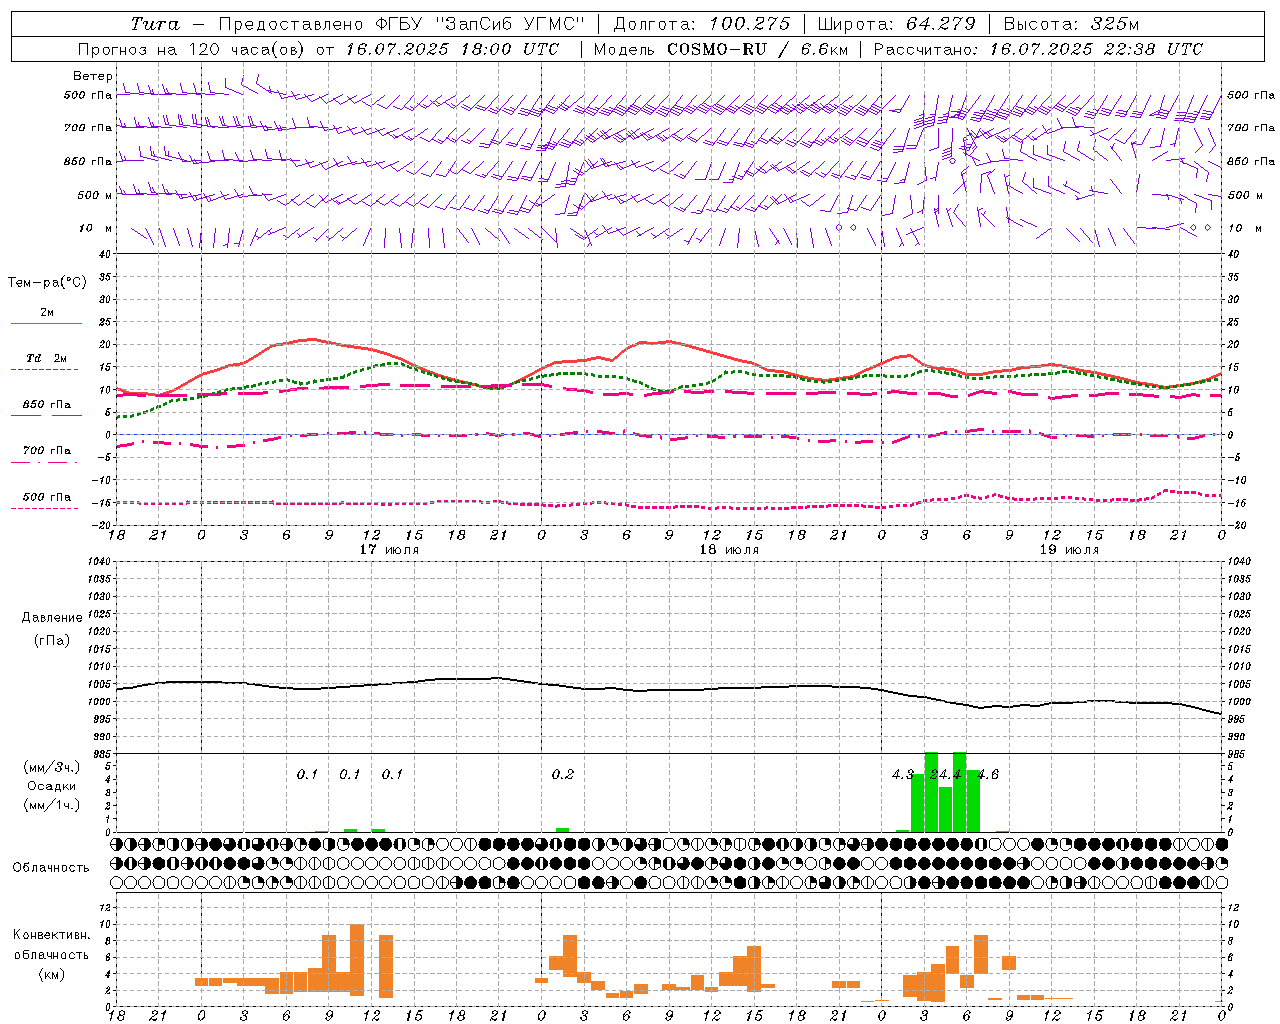Click the line sample under the 2м legend
Image resolution: width=1280 pixels, height=1024 pixels.
(46, 324)
